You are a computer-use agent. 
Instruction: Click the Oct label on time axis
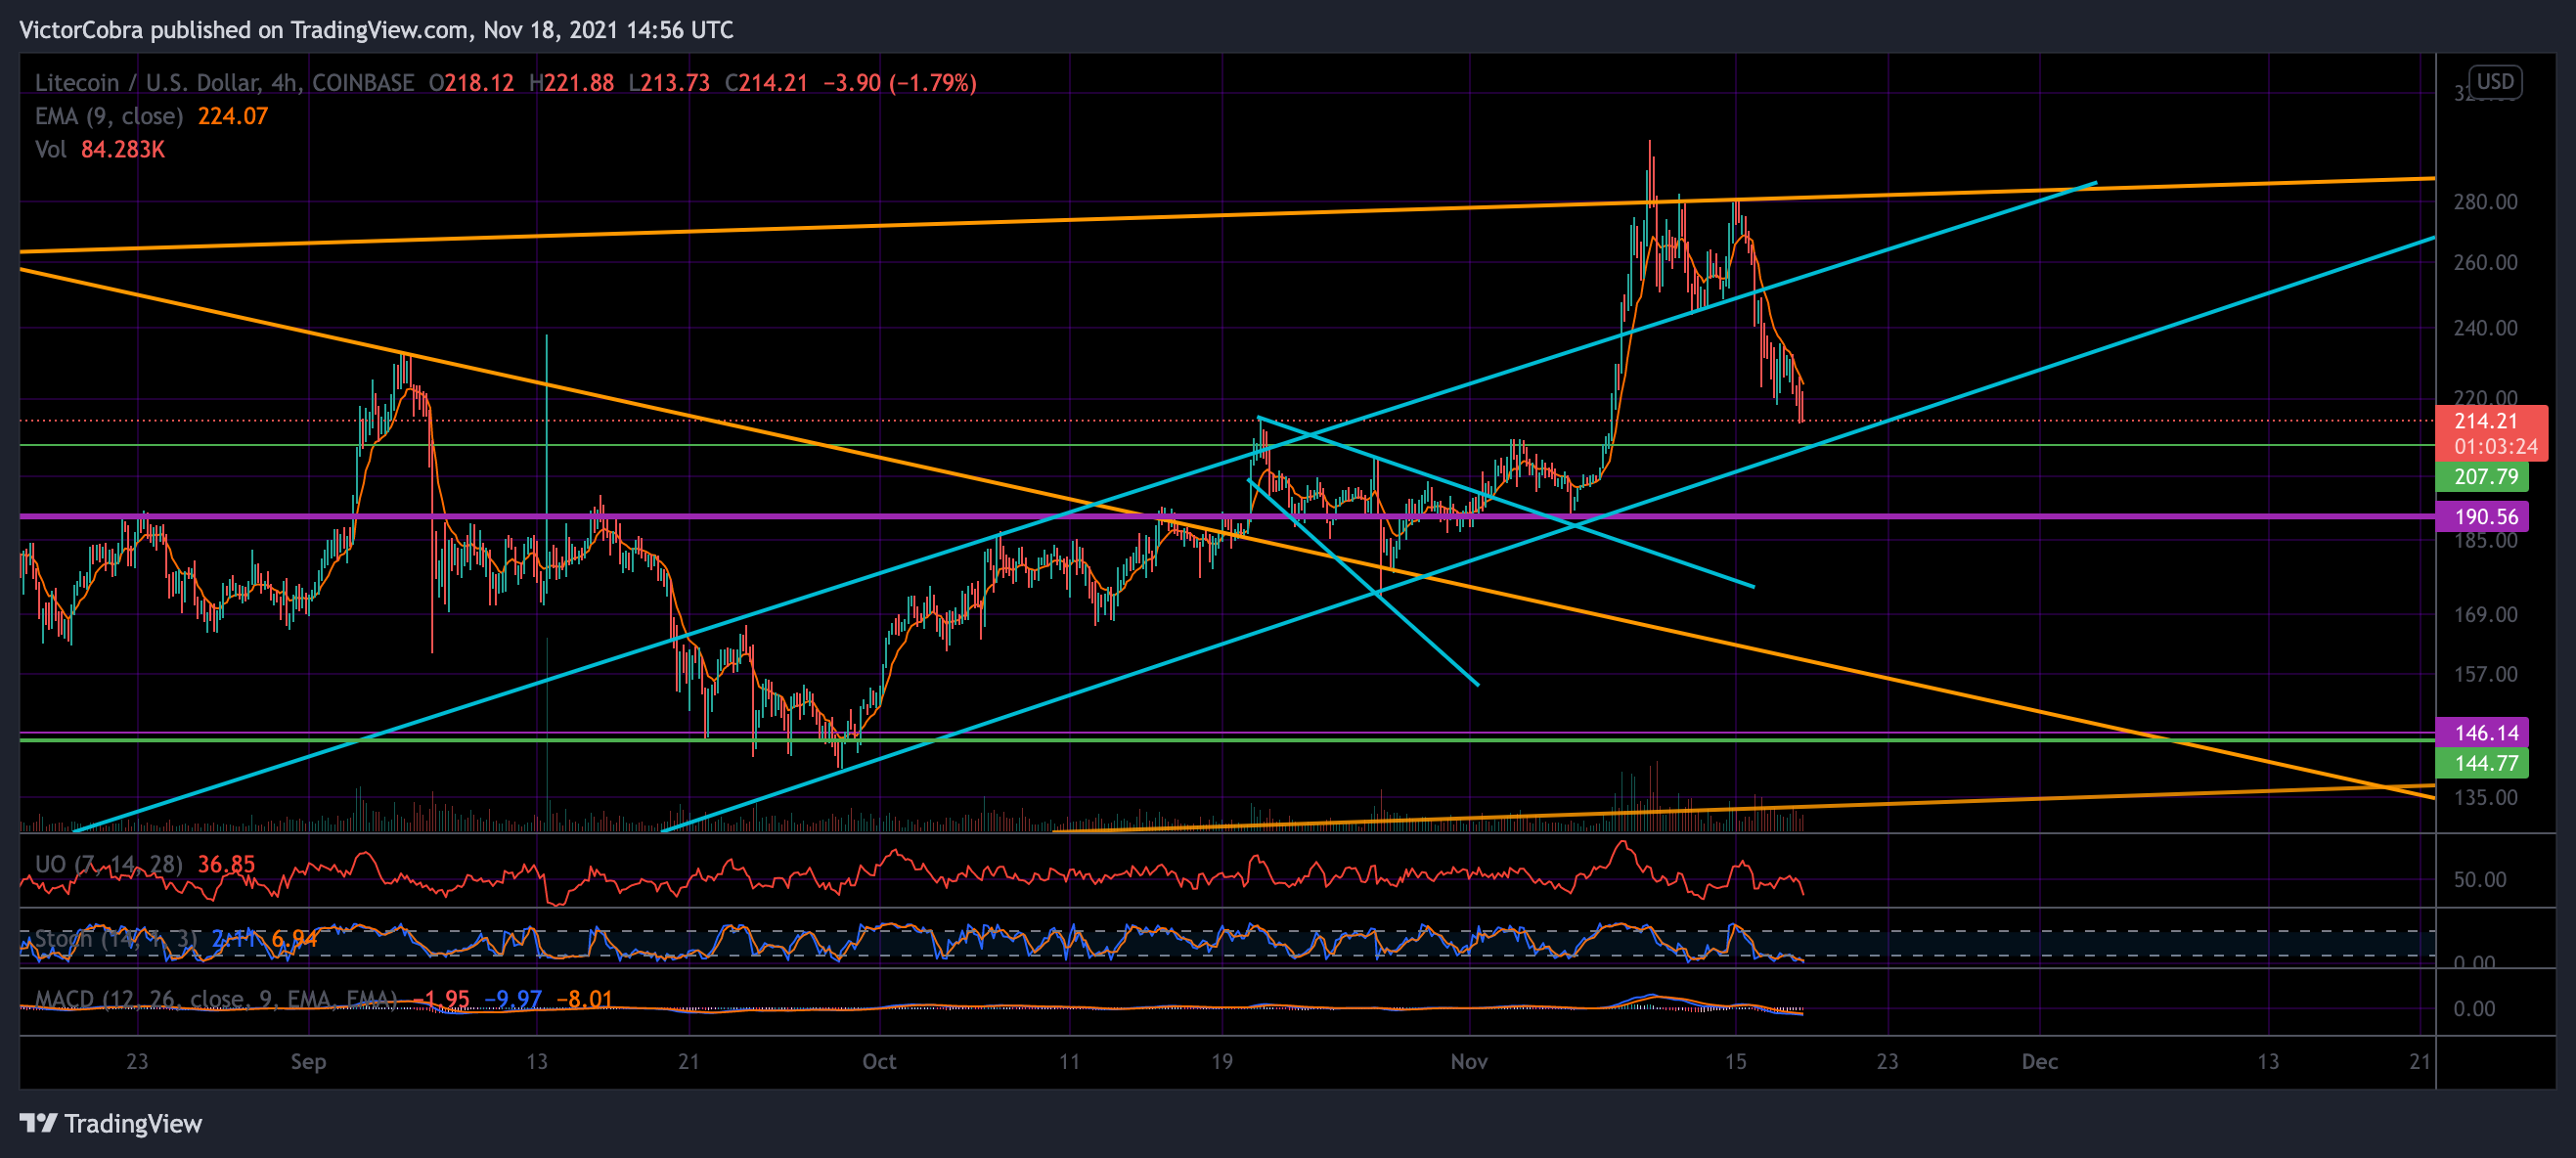(x=879, y=1062)
